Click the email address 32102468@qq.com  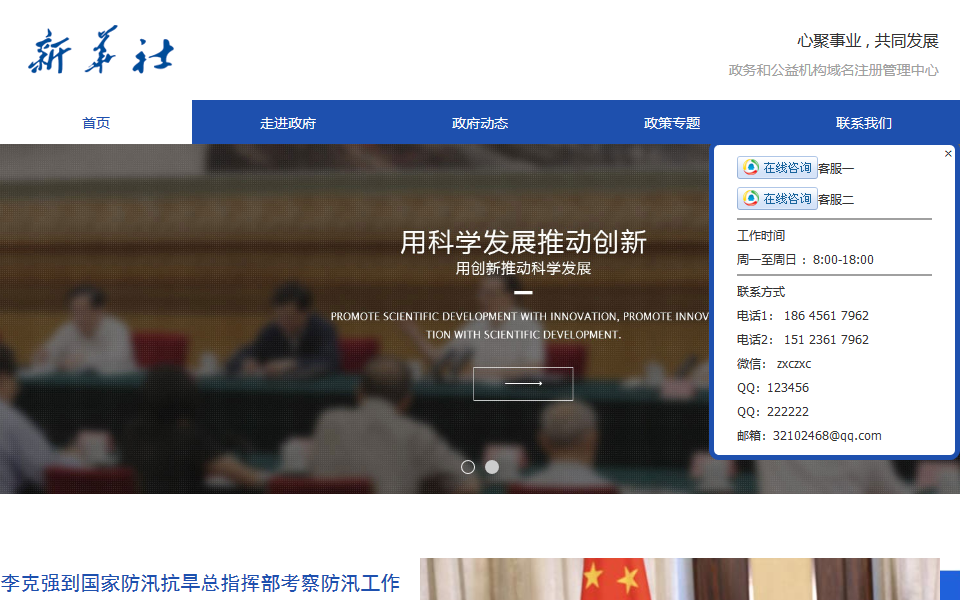pos(827,436)
